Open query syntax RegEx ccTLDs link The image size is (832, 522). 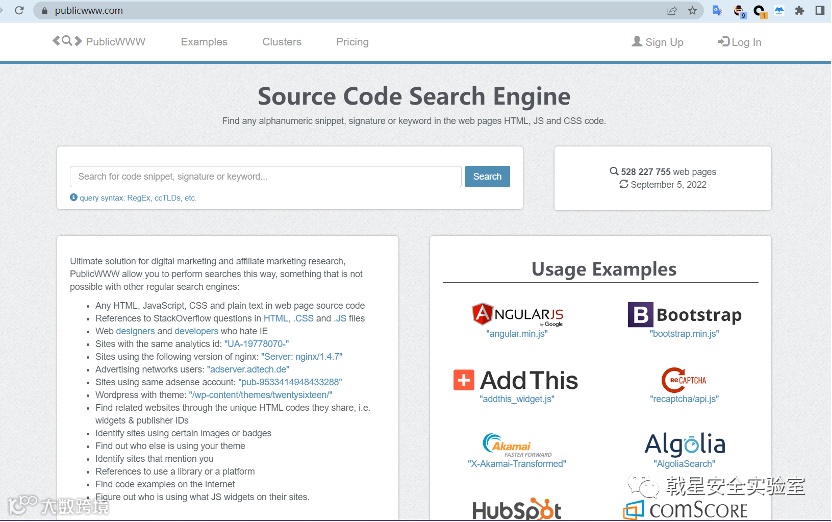point(138,198)
